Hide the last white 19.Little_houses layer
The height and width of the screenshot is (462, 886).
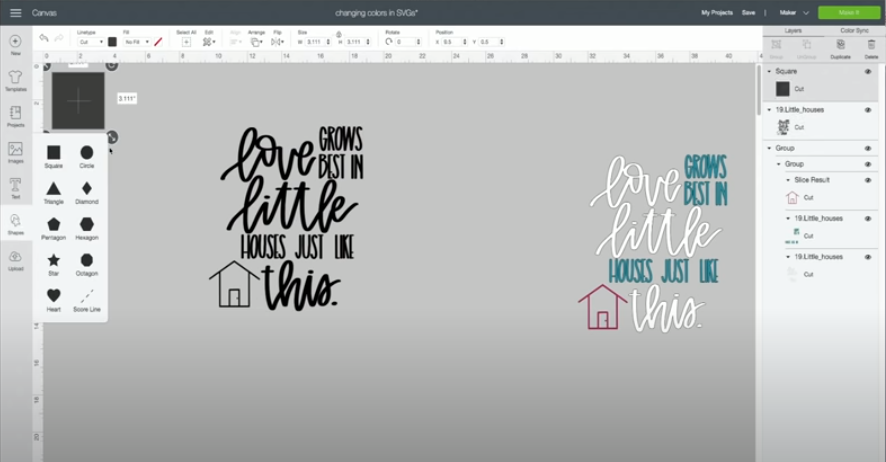(868, 256)
